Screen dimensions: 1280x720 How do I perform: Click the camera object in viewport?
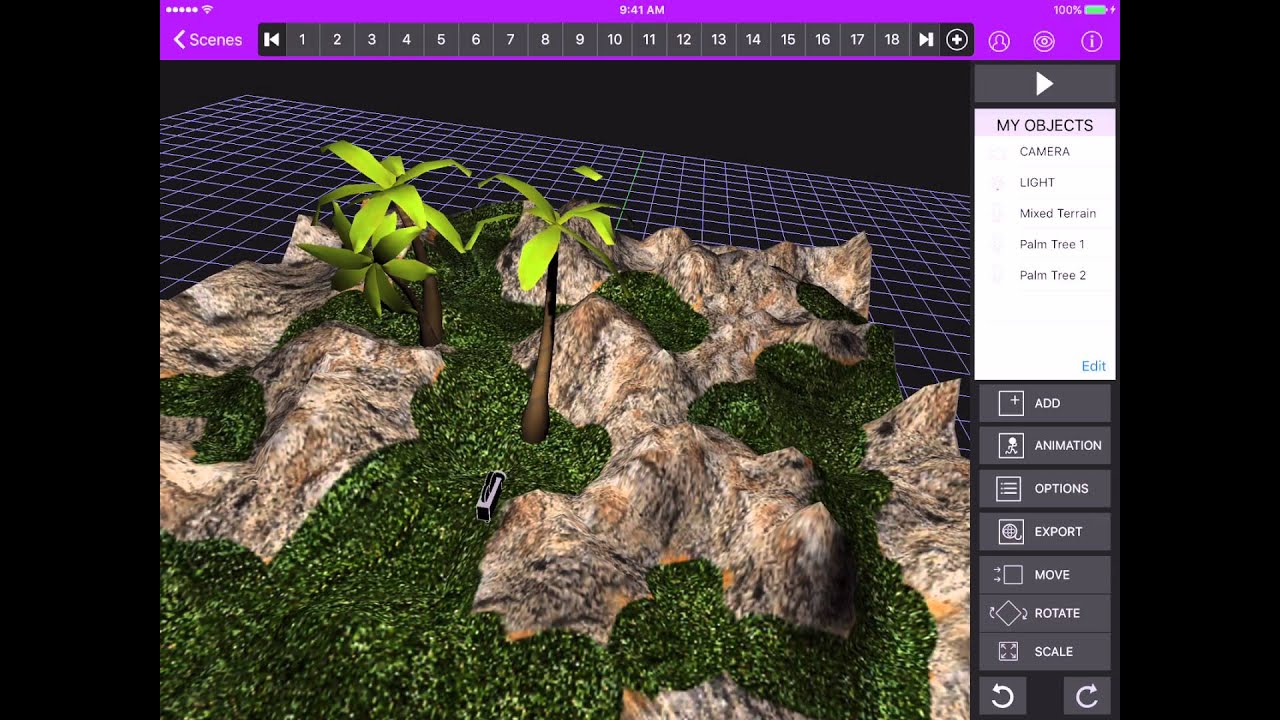(489, 496)
